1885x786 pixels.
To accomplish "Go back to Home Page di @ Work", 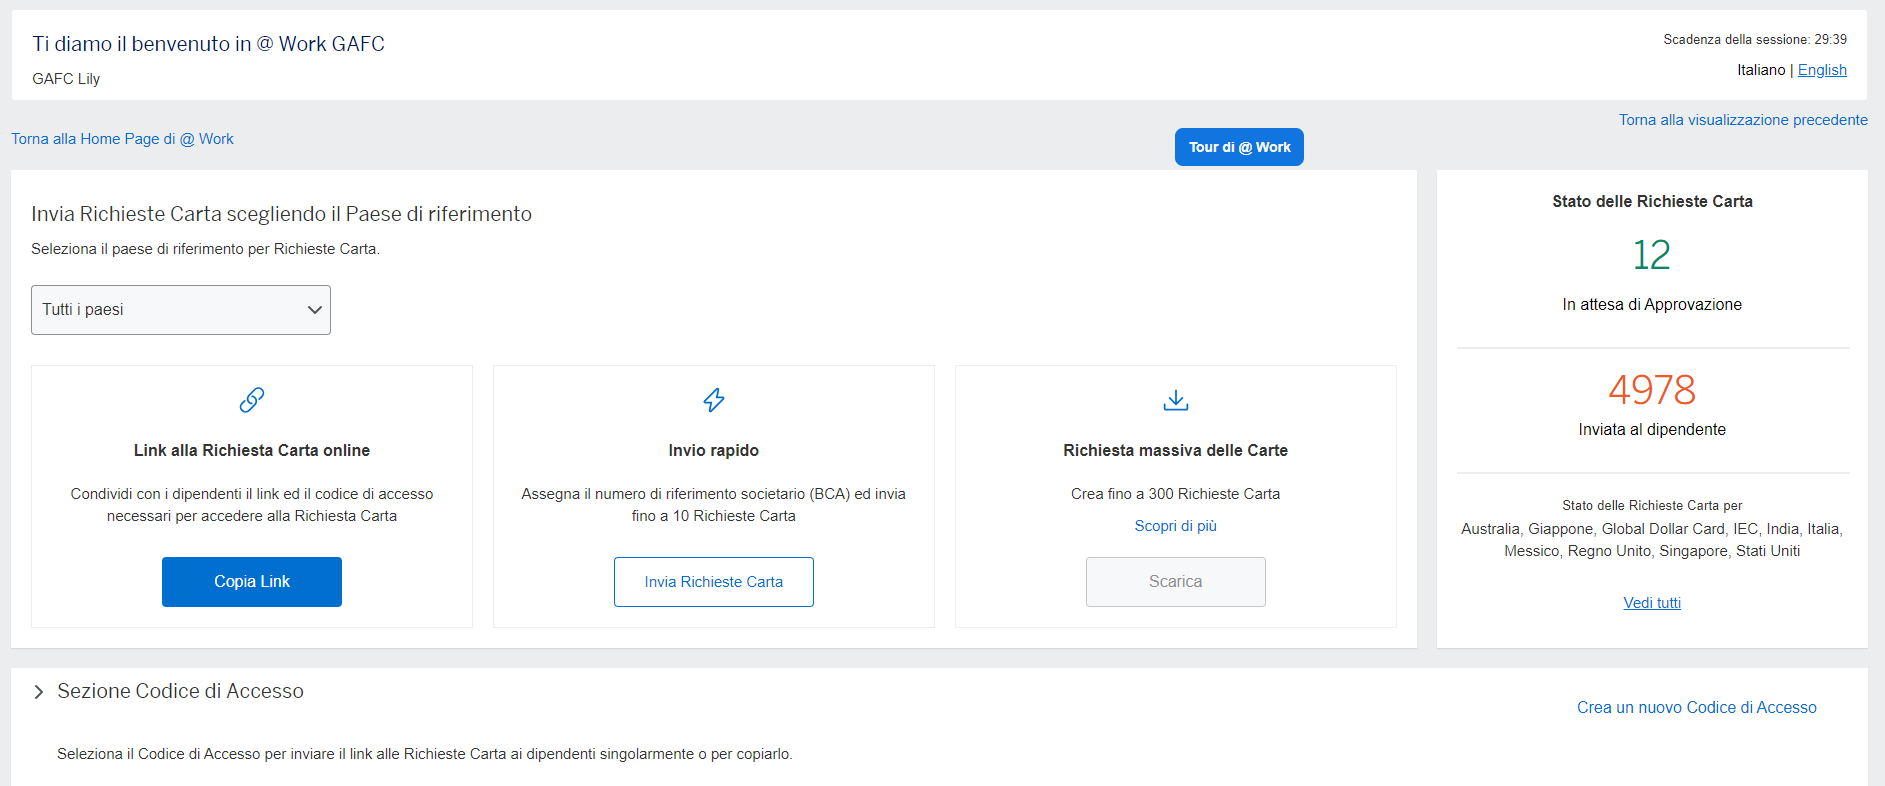I will [122, 139].
